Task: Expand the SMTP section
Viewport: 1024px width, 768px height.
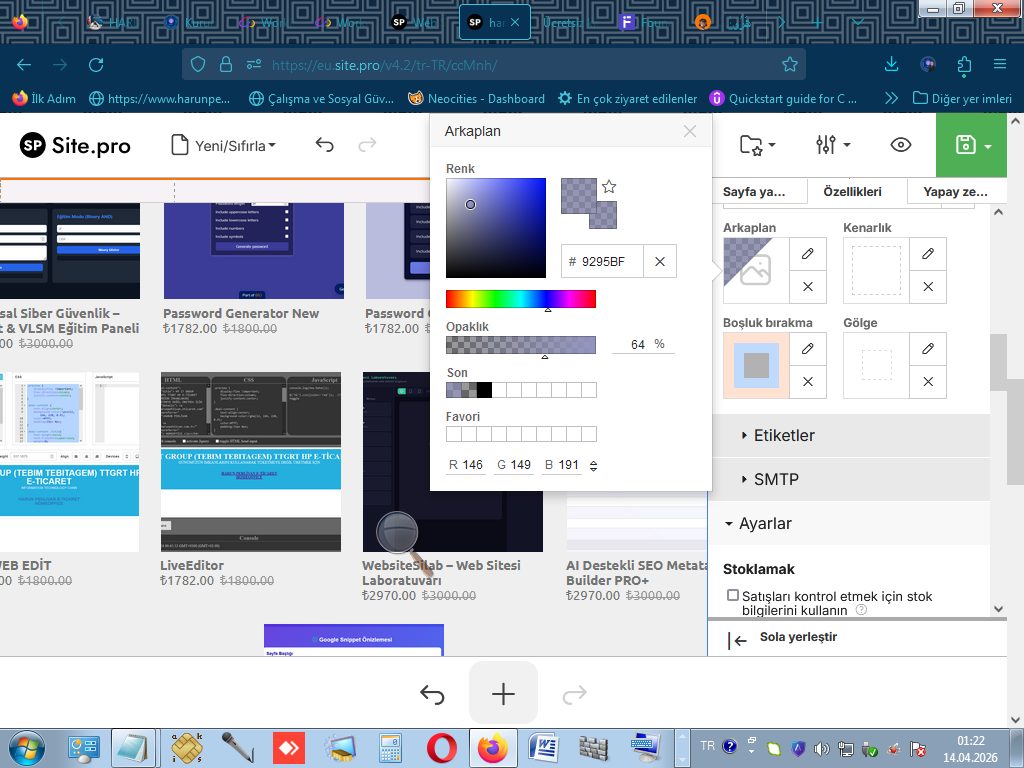Action: tap(776, 479)
